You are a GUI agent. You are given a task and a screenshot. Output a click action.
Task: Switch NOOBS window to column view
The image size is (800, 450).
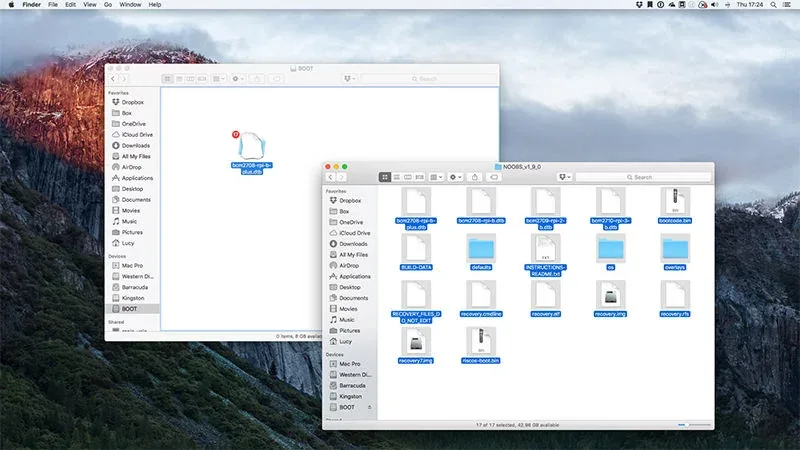408,177
